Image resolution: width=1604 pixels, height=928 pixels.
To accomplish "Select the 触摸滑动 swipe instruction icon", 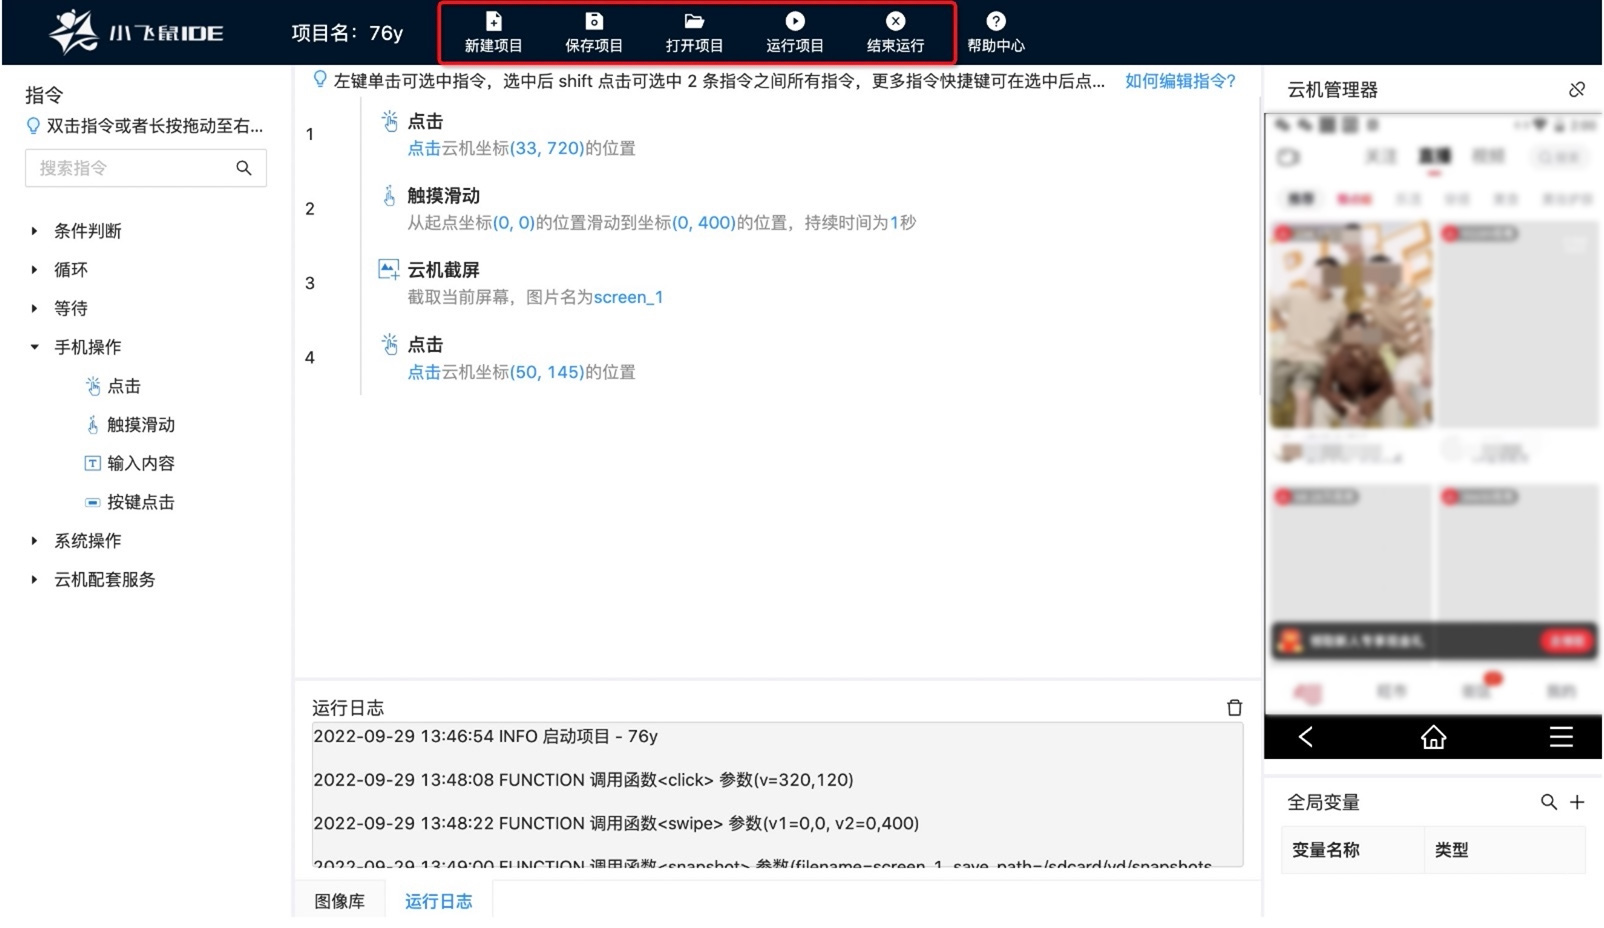I will 91,424.
